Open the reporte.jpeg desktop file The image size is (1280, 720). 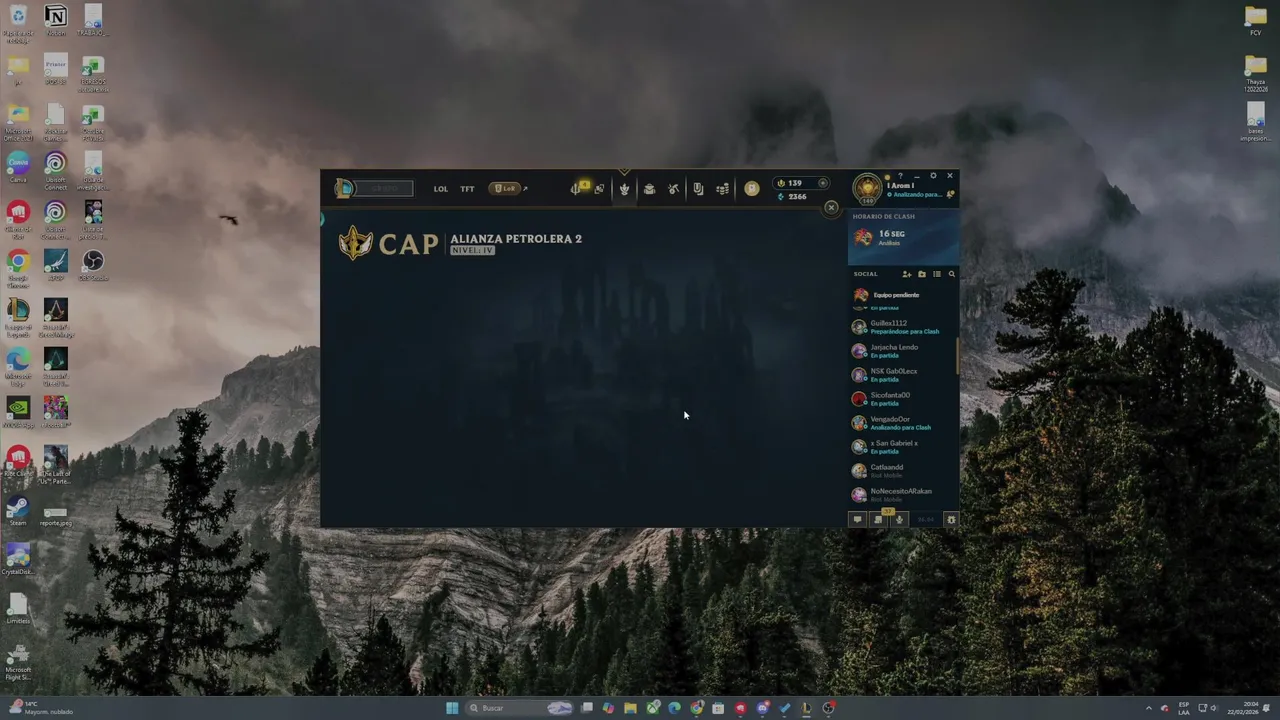[x=56, y=516]
